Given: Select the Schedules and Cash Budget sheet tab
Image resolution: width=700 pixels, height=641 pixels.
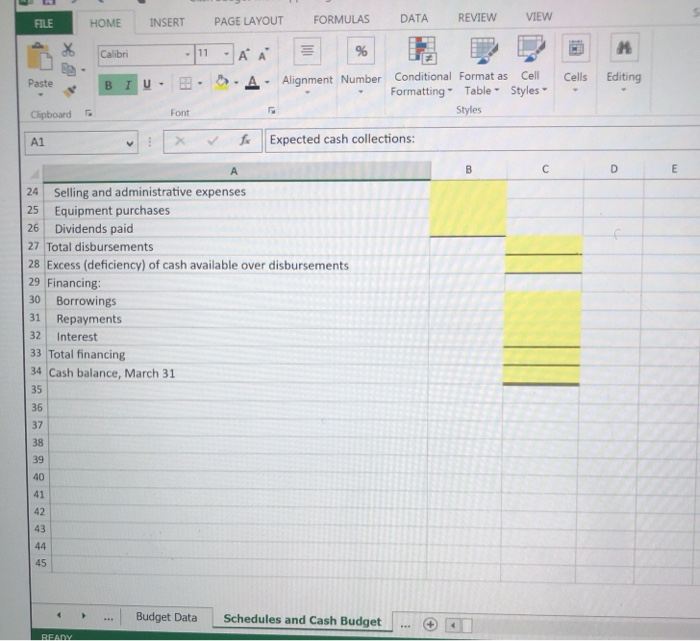Looking at the screenshot, I should 302,620.
